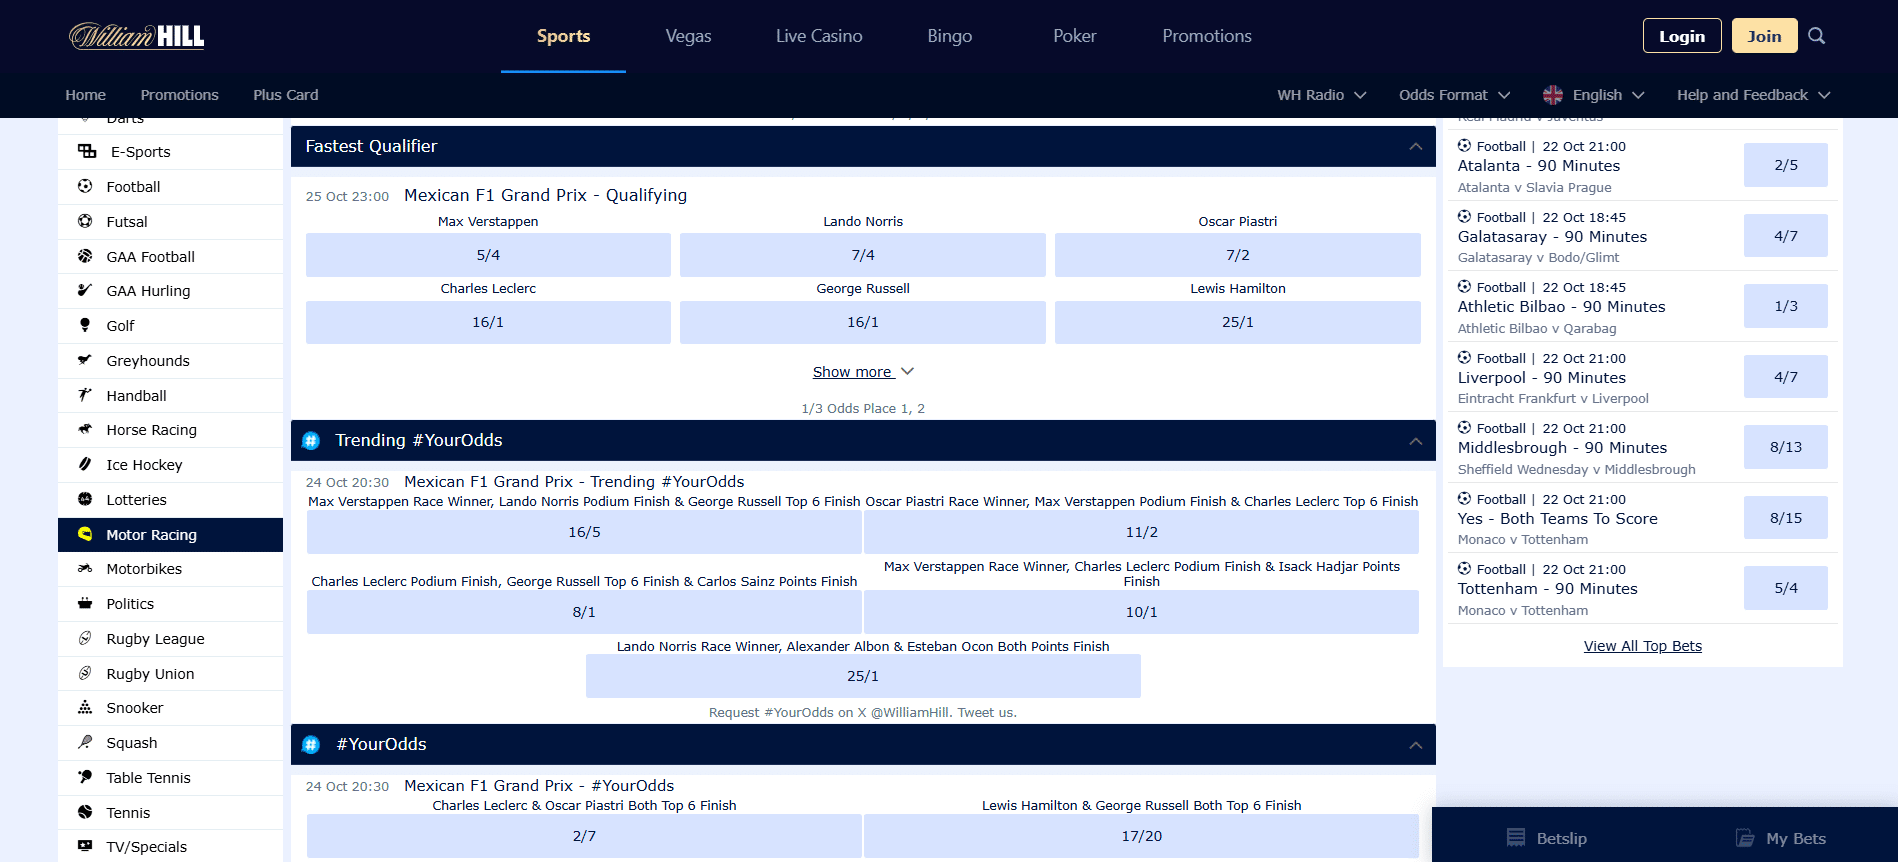The width and height of the screenshot is (1898, 862).
Task: Click the William Hill logo
Action: (x=137, y=36)
